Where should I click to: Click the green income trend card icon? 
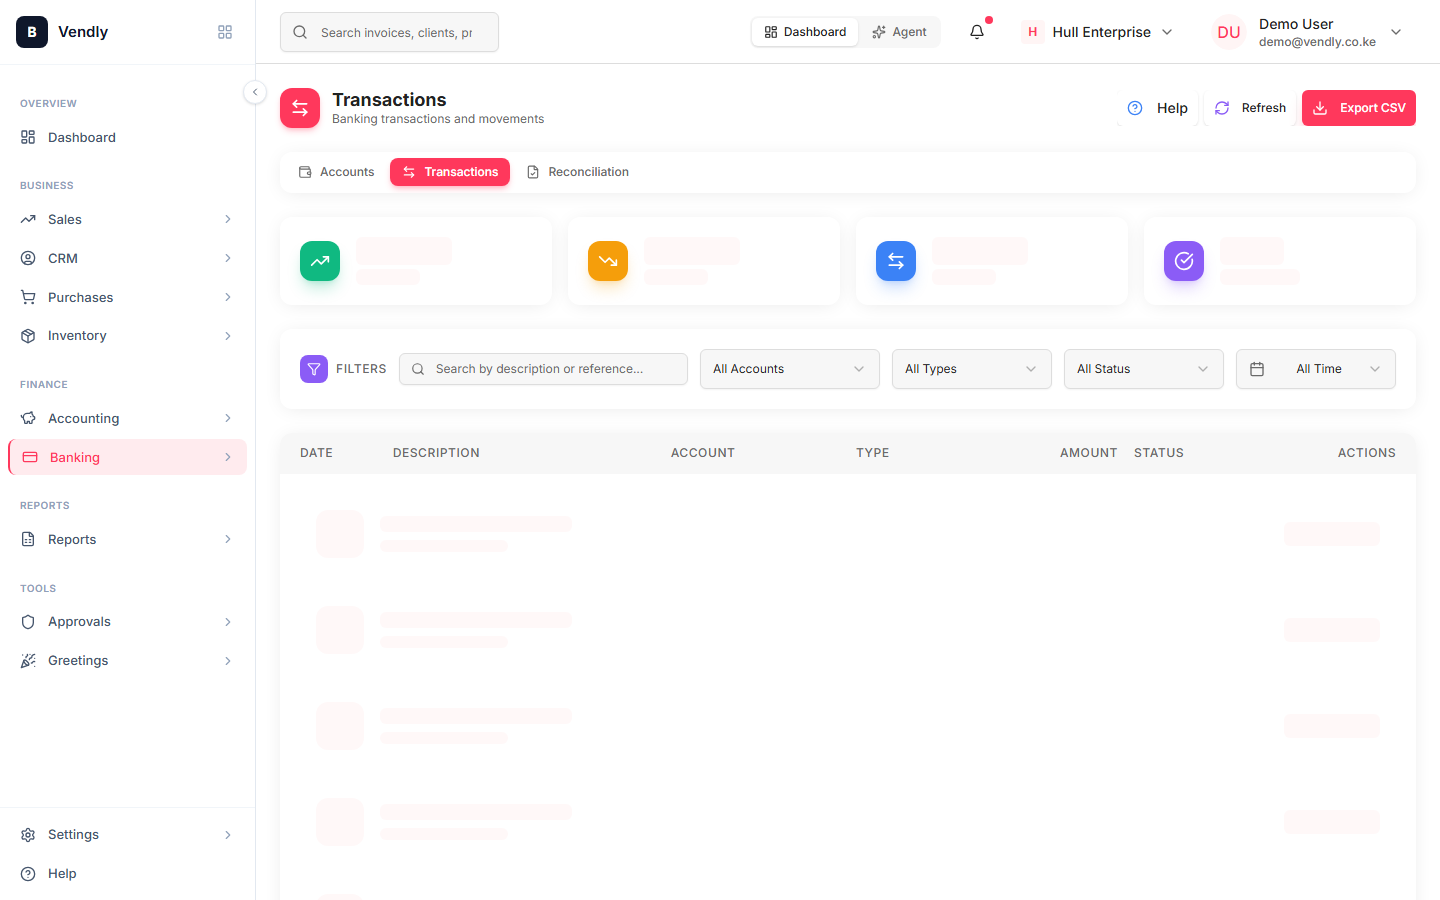click(320, 261)
